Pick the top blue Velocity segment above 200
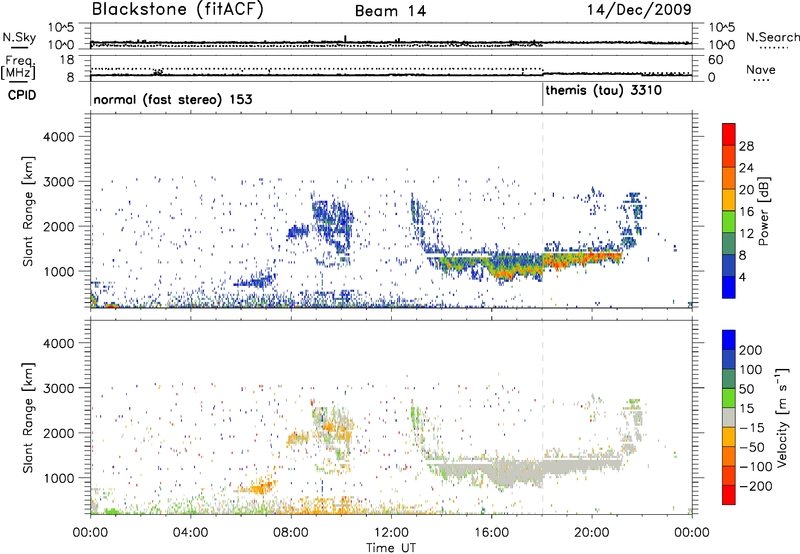 pos(729,340)
